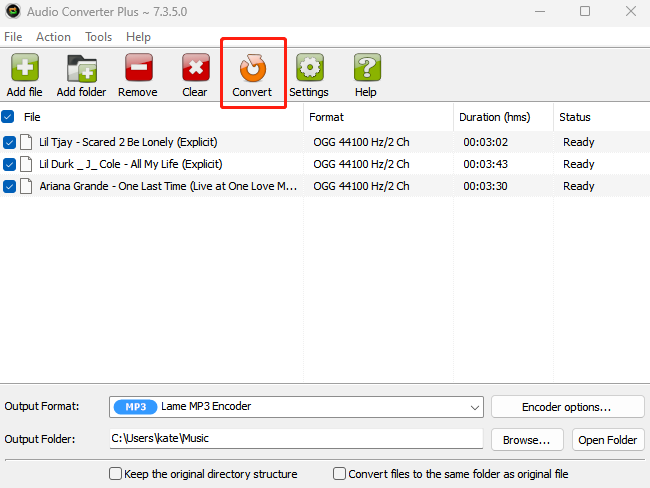
Task: Maximize the Audio Converter Plus window
Action: [x=585, y=11]
